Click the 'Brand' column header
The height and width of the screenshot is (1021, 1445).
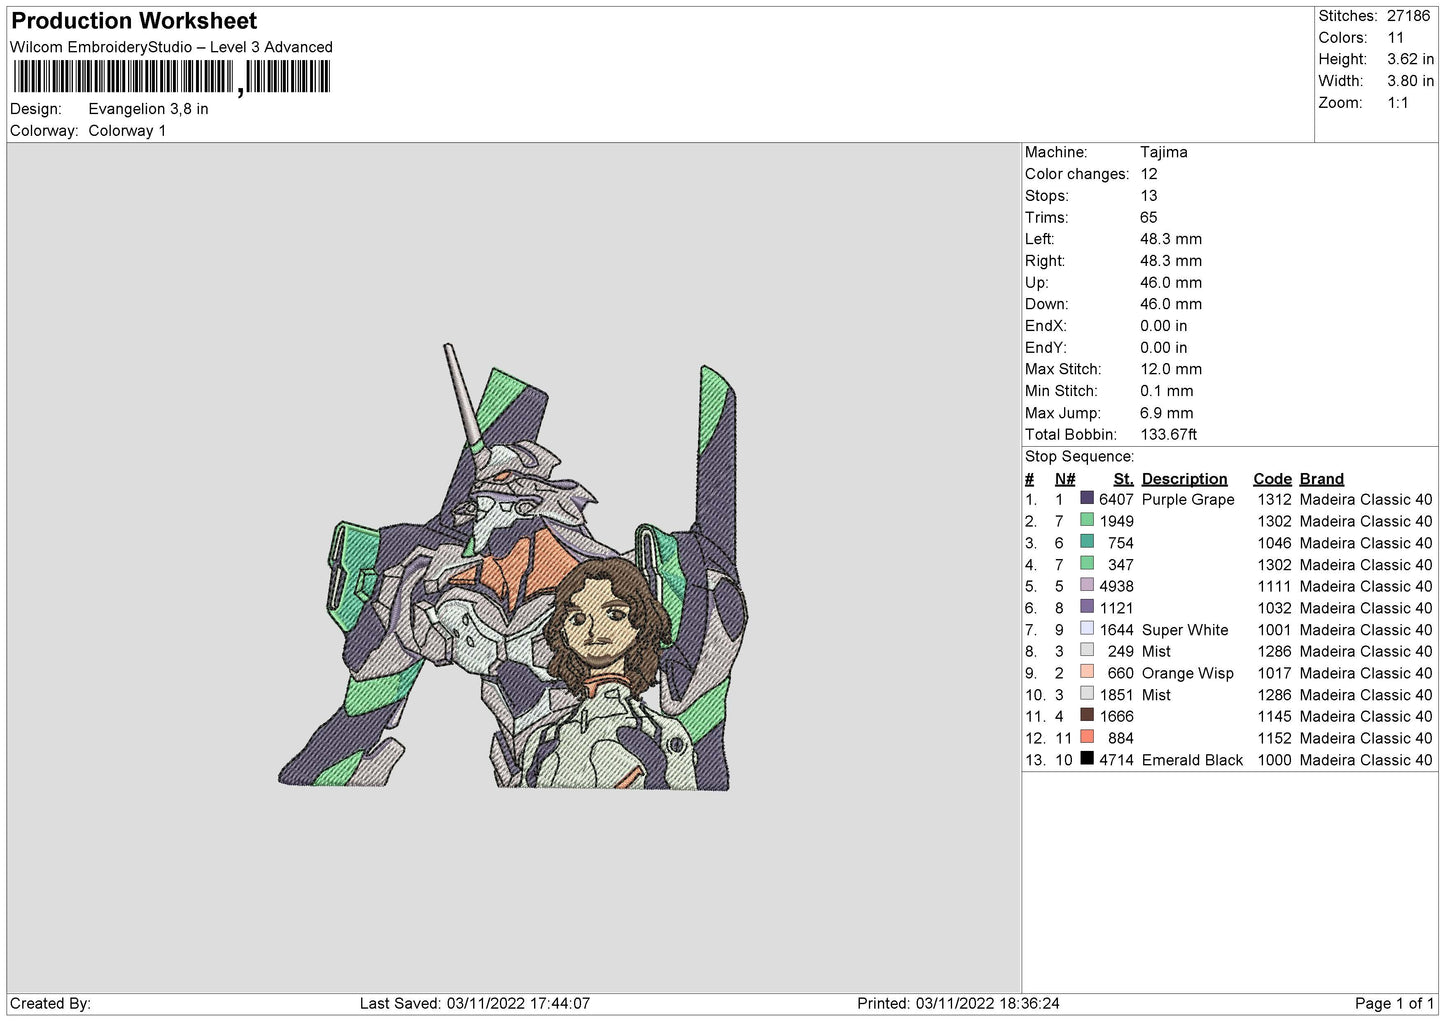[1322, 479]
